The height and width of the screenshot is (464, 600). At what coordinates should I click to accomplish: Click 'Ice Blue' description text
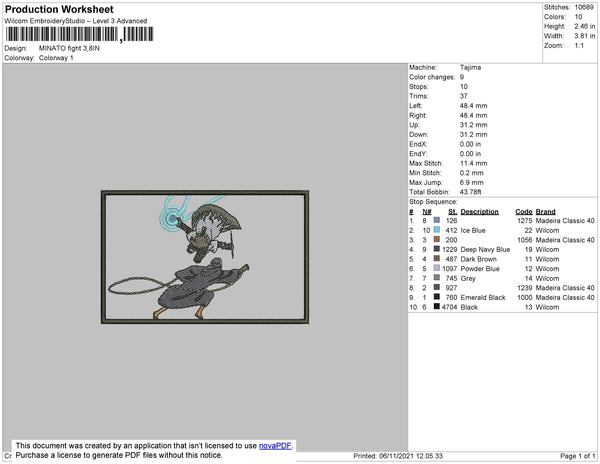pyautogui.click(x=473, y=230)
